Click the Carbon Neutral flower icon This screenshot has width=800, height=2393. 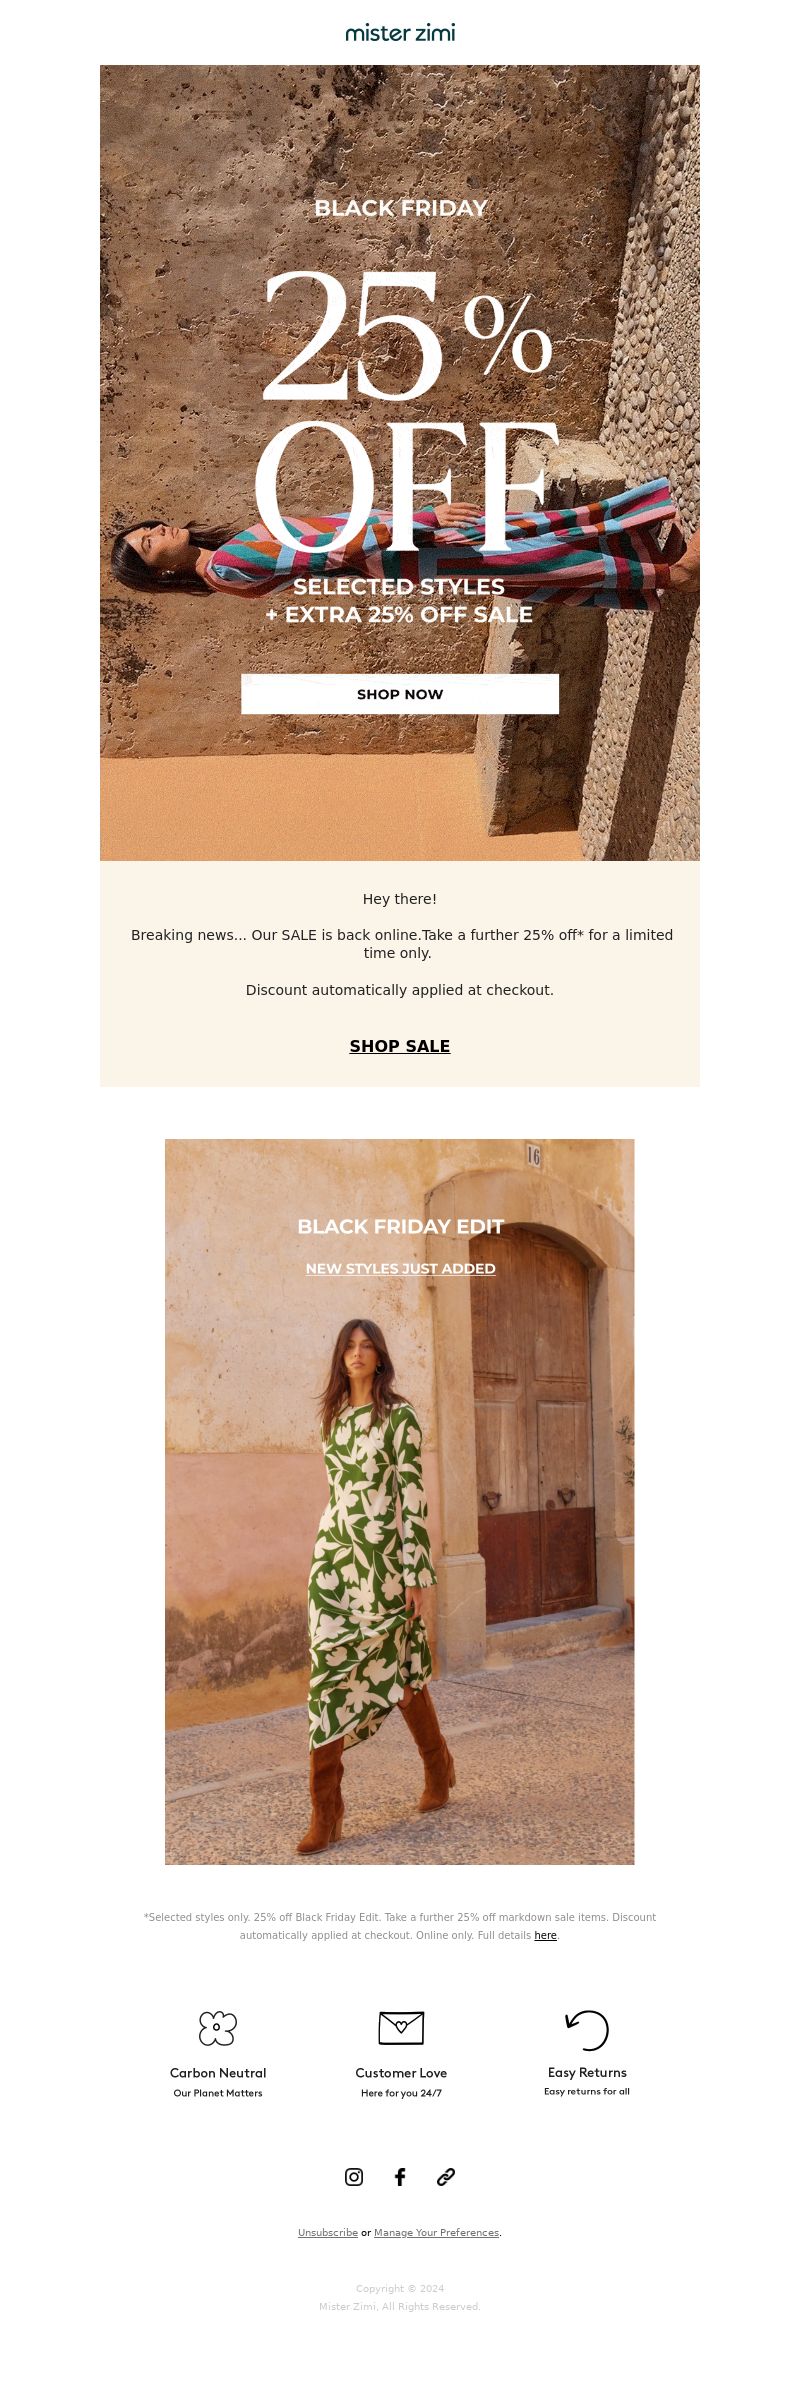click(218, 2029)
